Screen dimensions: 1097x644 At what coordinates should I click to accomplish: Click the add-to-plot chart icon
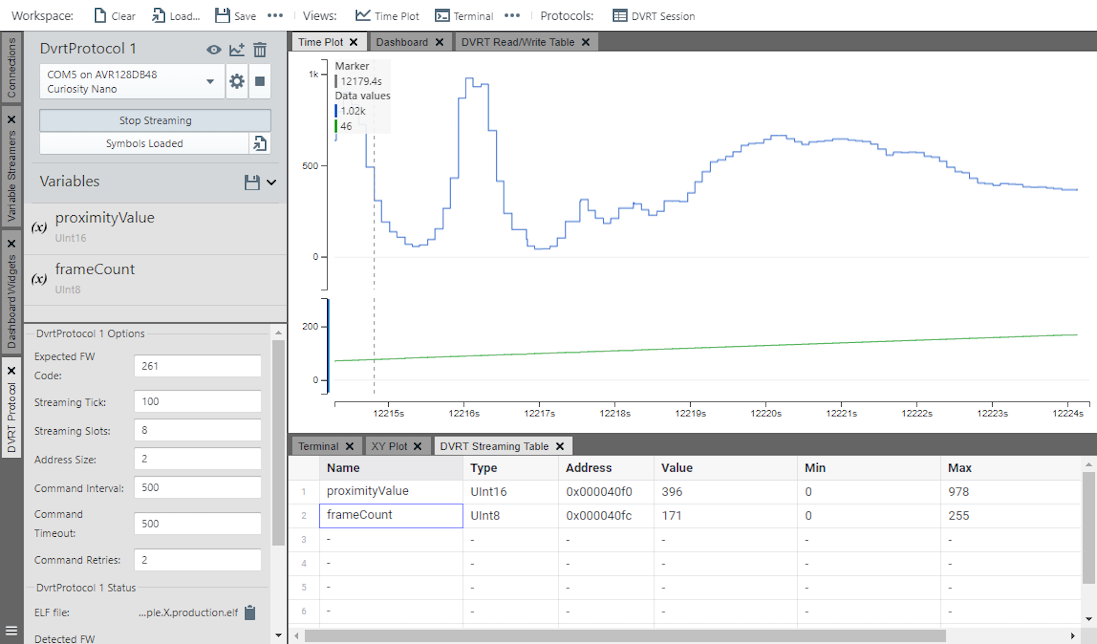(237, 50)
